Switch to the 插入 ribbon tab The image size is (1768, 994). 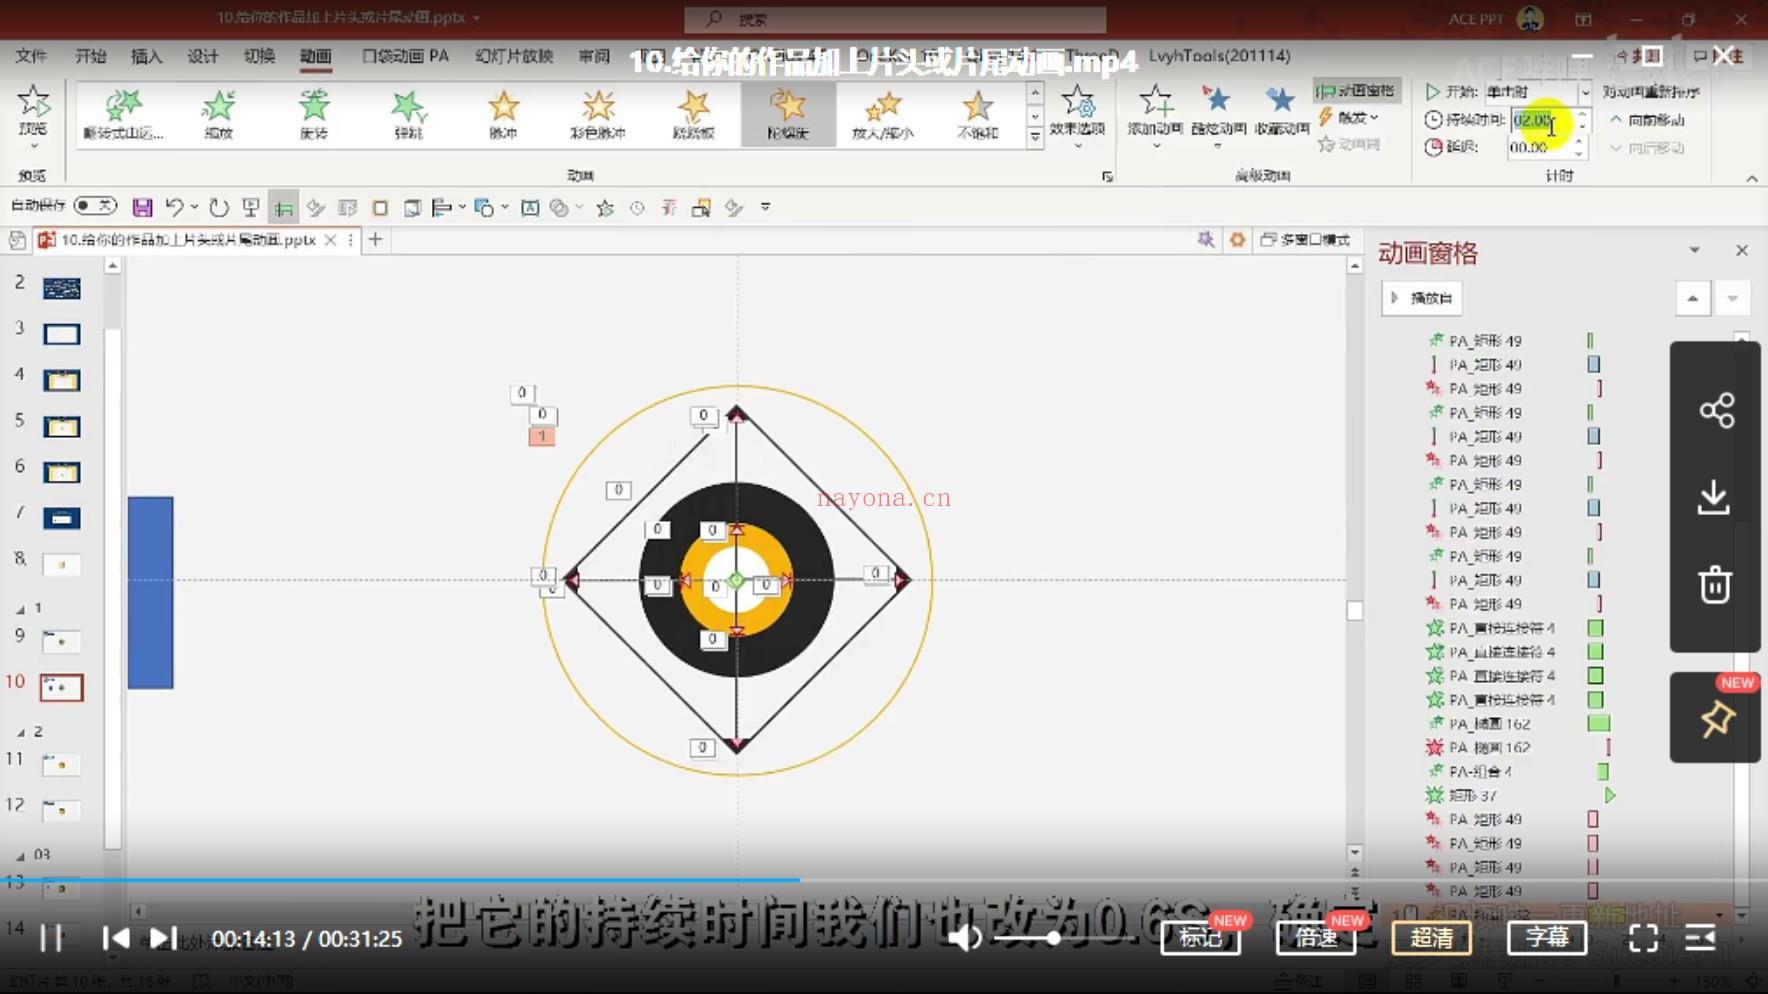point(146,56)
